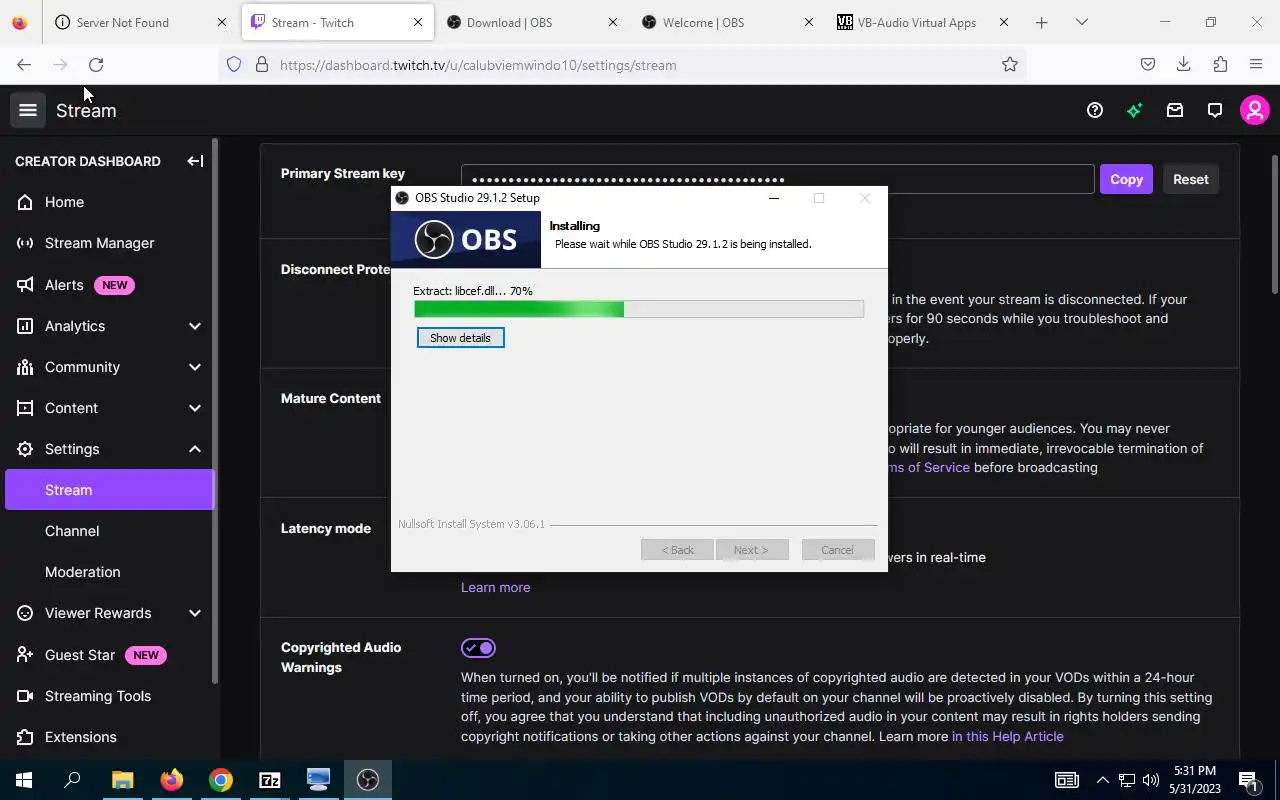Expand the Viewer Rewards sidebar section
The image size is (1280, 800).
[x=195, y=613]
